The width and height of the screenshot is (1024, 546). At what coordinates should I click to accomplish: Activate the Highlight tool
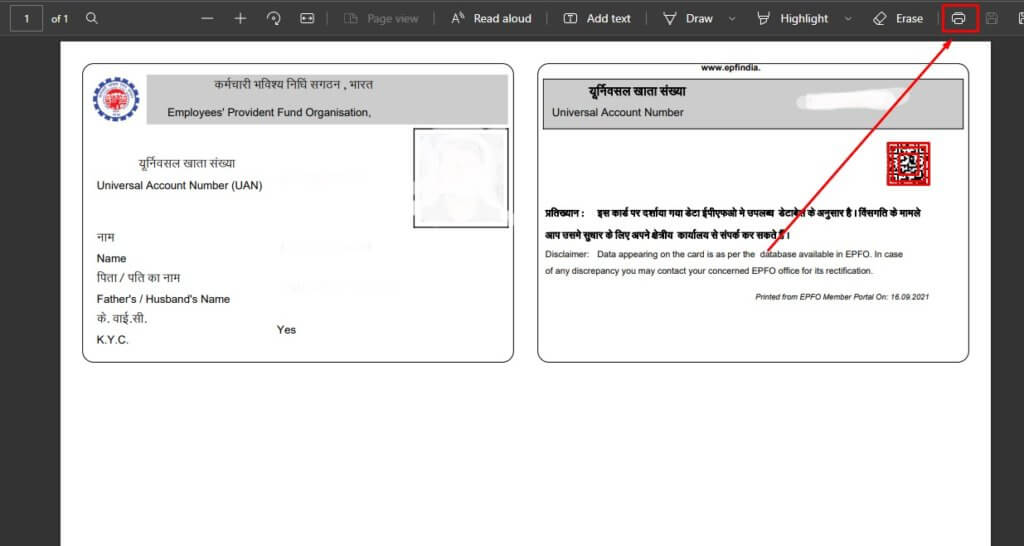pos(792,18)
